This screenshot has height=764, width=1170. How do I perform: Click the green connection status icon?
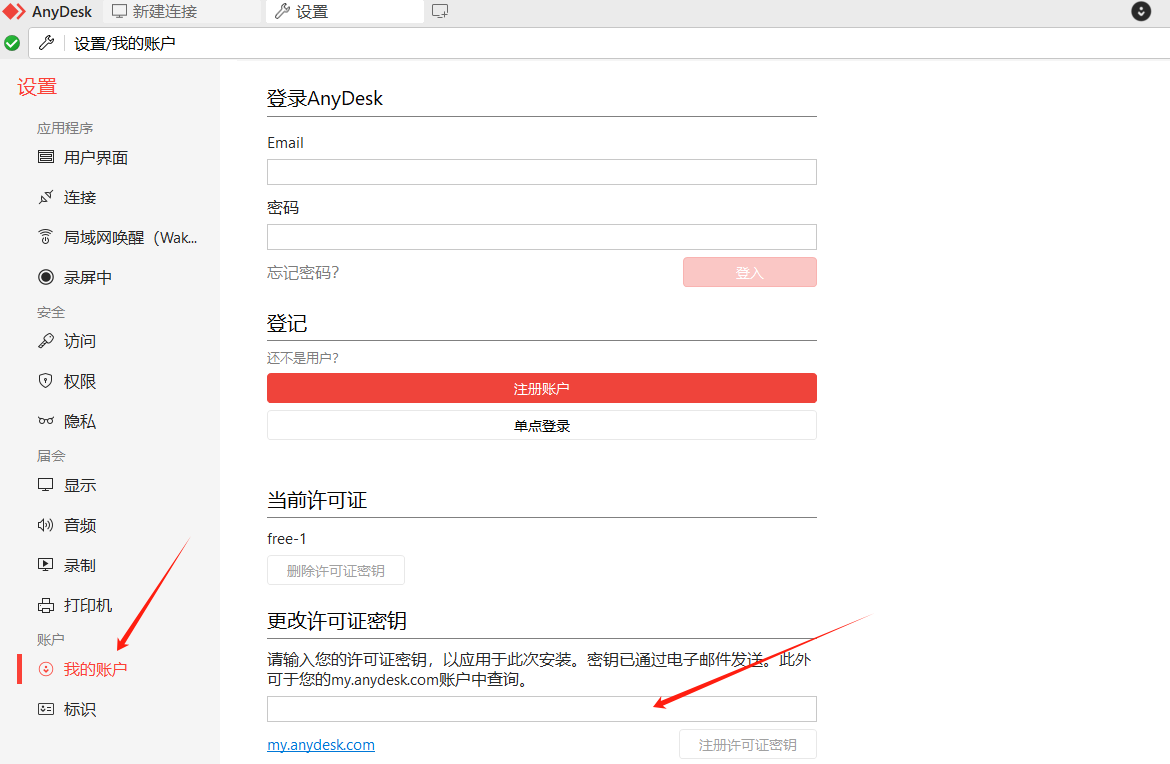point(12,43)
